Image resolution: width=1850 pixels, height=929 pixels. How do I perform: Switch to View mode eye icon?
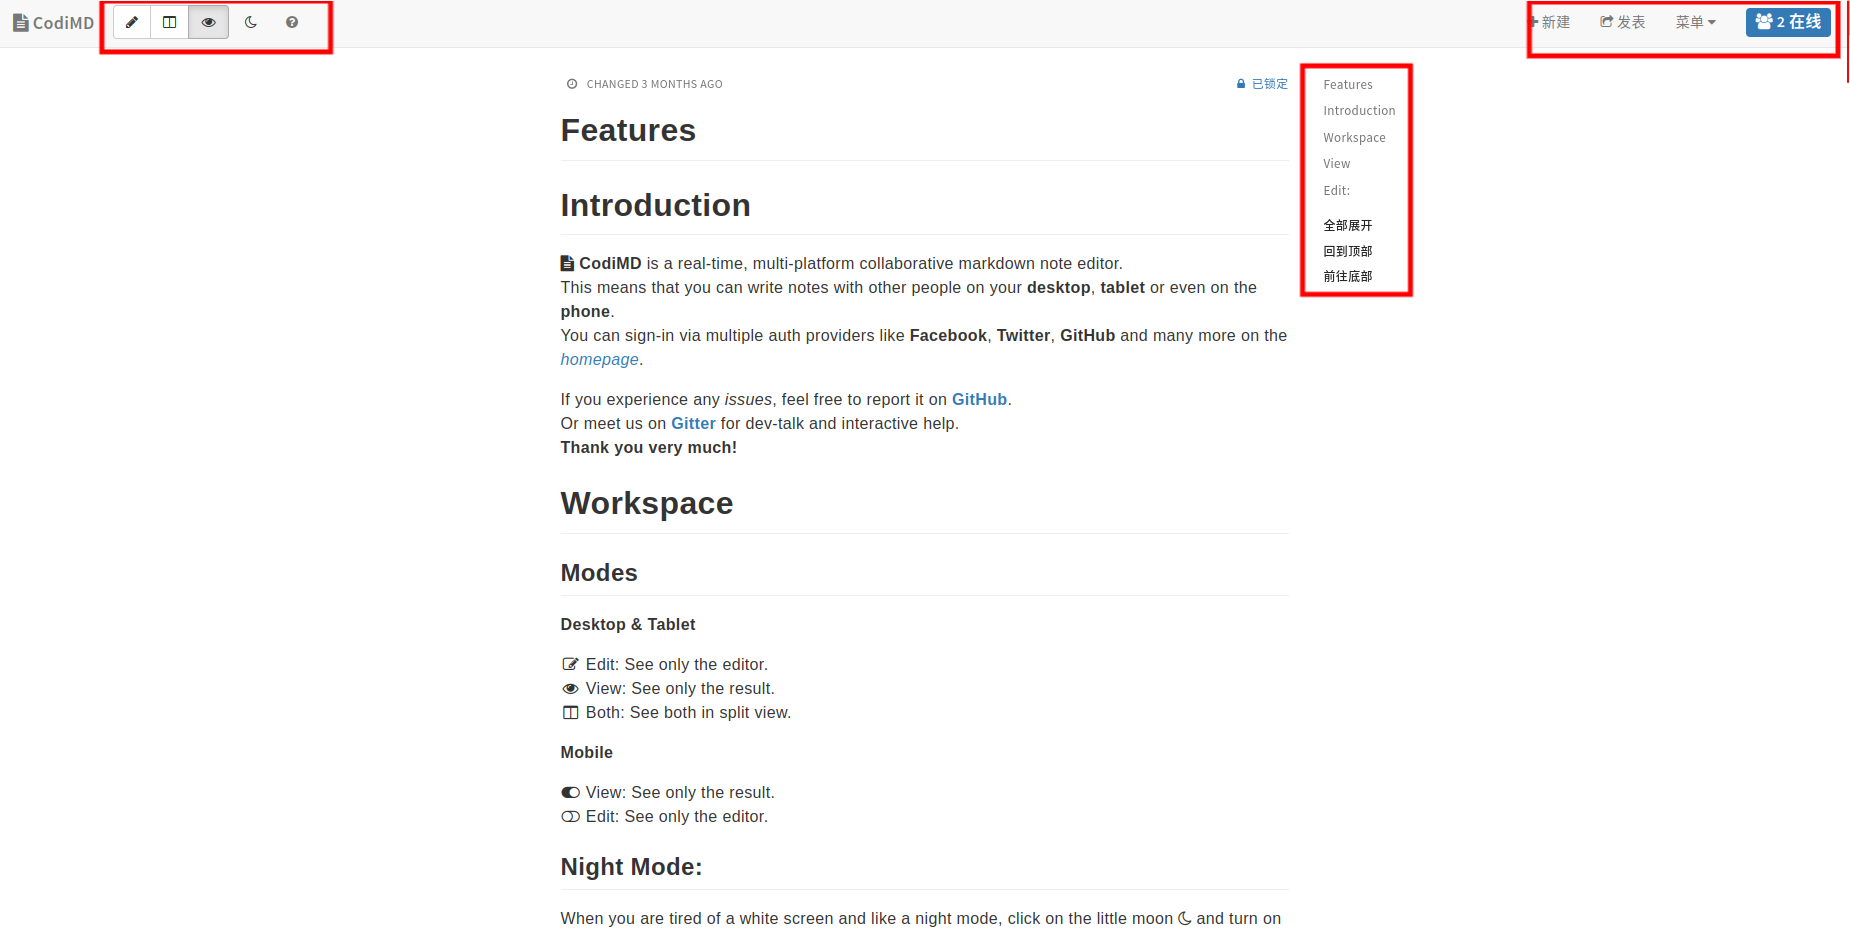[x=208, y=22]
